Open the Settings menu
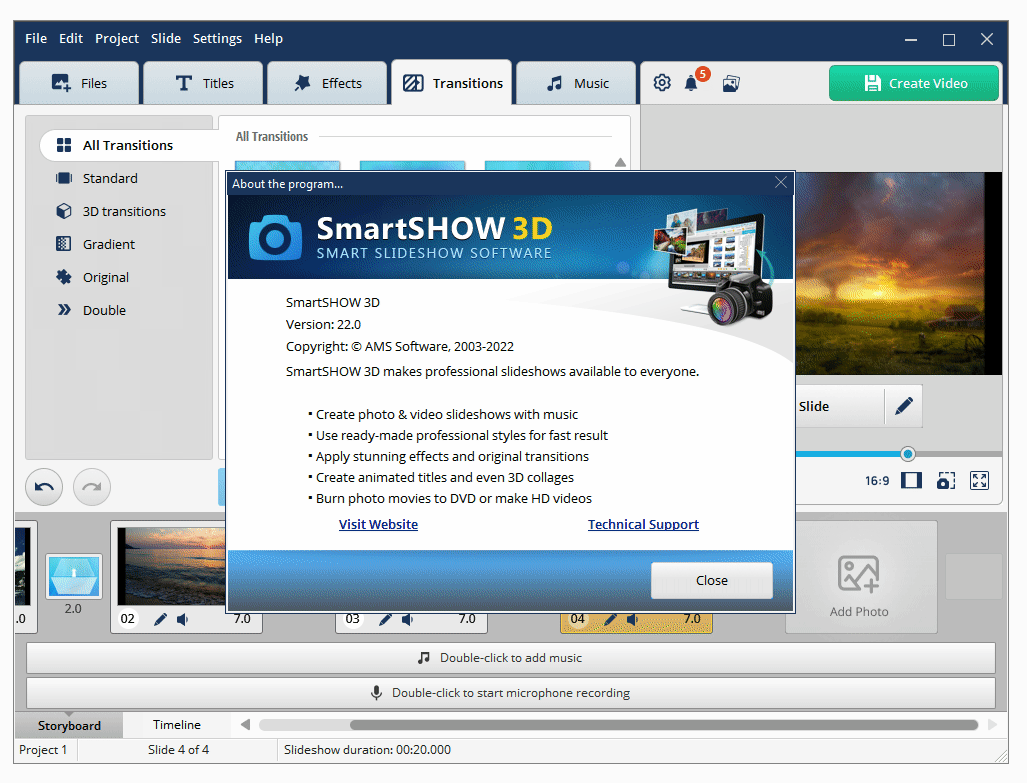This screenshot has height=783, width=1027. [x=217, y=39]
